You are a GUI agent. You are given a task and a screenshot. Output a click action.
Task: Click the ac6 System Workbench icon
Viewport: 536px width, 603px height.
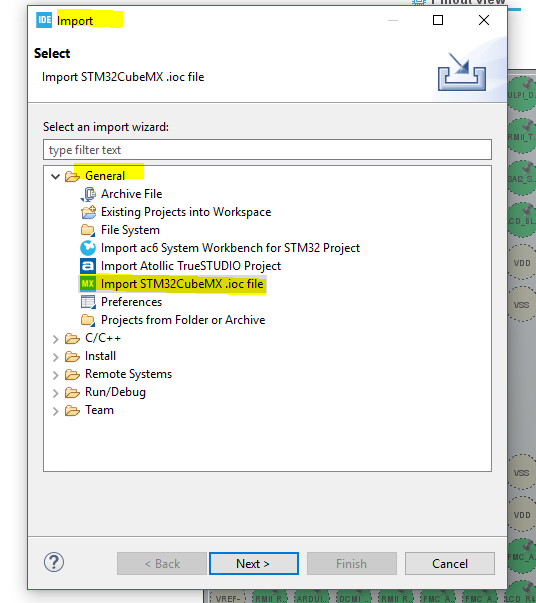[88, 248]
